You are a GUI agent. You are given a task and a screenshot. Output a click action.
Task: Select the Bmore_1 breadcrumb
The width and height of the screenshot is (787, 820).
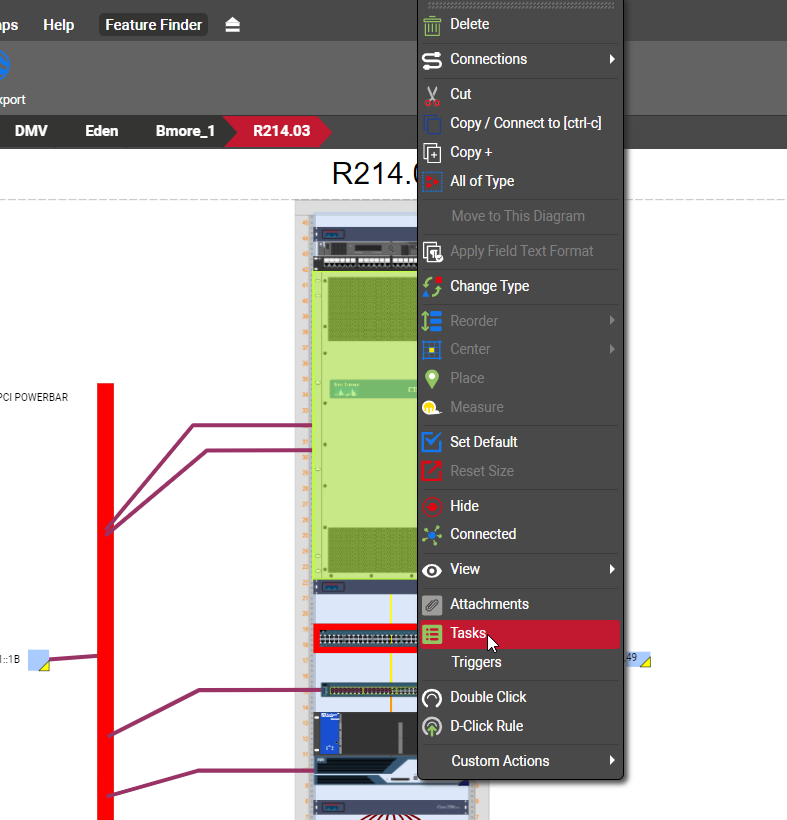pyautogui.click(x=185, y=131)
